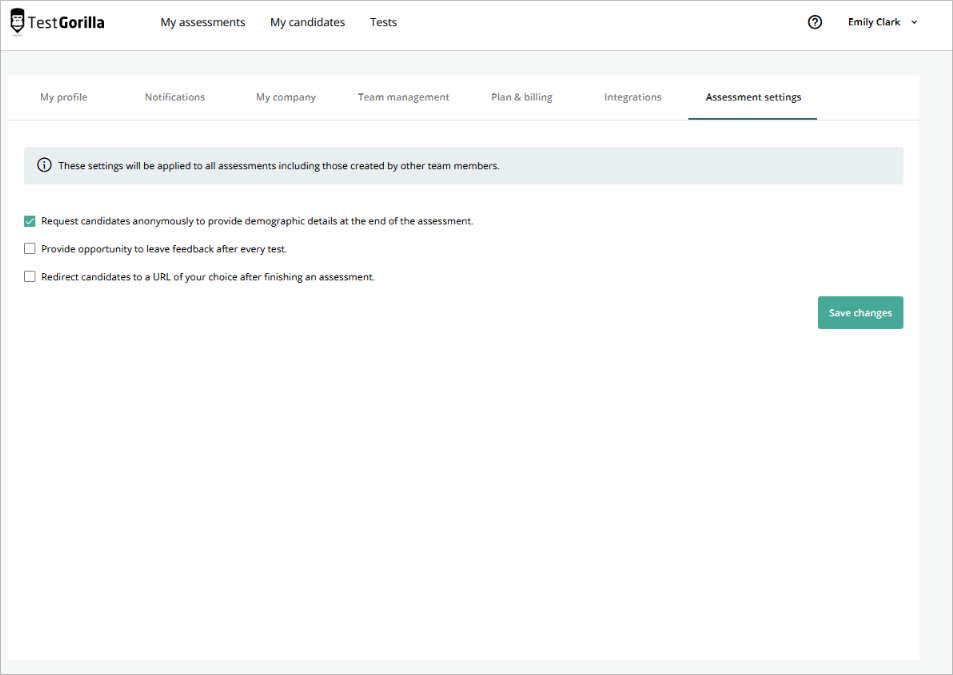Click the Save changes button
This screenshot has height=675, width=953.
pos(860,313)
